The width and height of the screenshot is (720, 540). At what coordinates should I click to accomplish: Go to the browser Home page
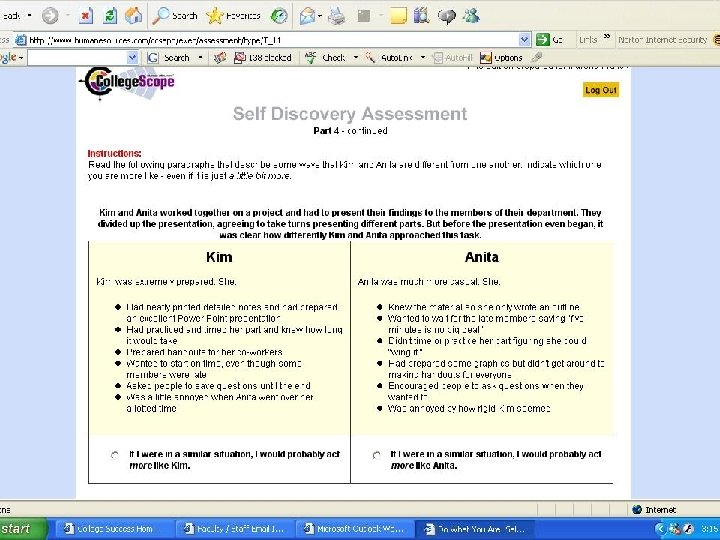pos(134,16)
